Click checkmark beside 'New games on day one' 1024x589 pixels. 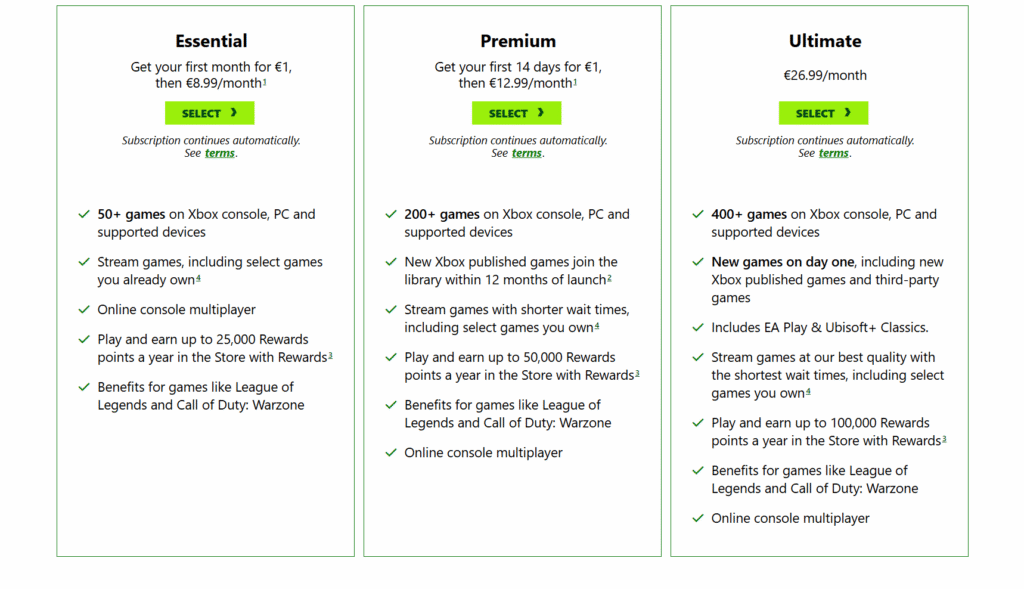click(698, 262)
